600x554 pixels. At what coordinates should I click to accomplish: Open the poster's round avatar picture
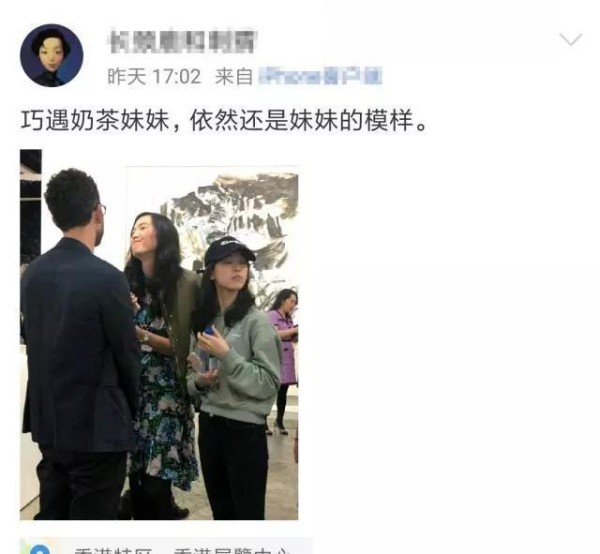coord(52,55)
